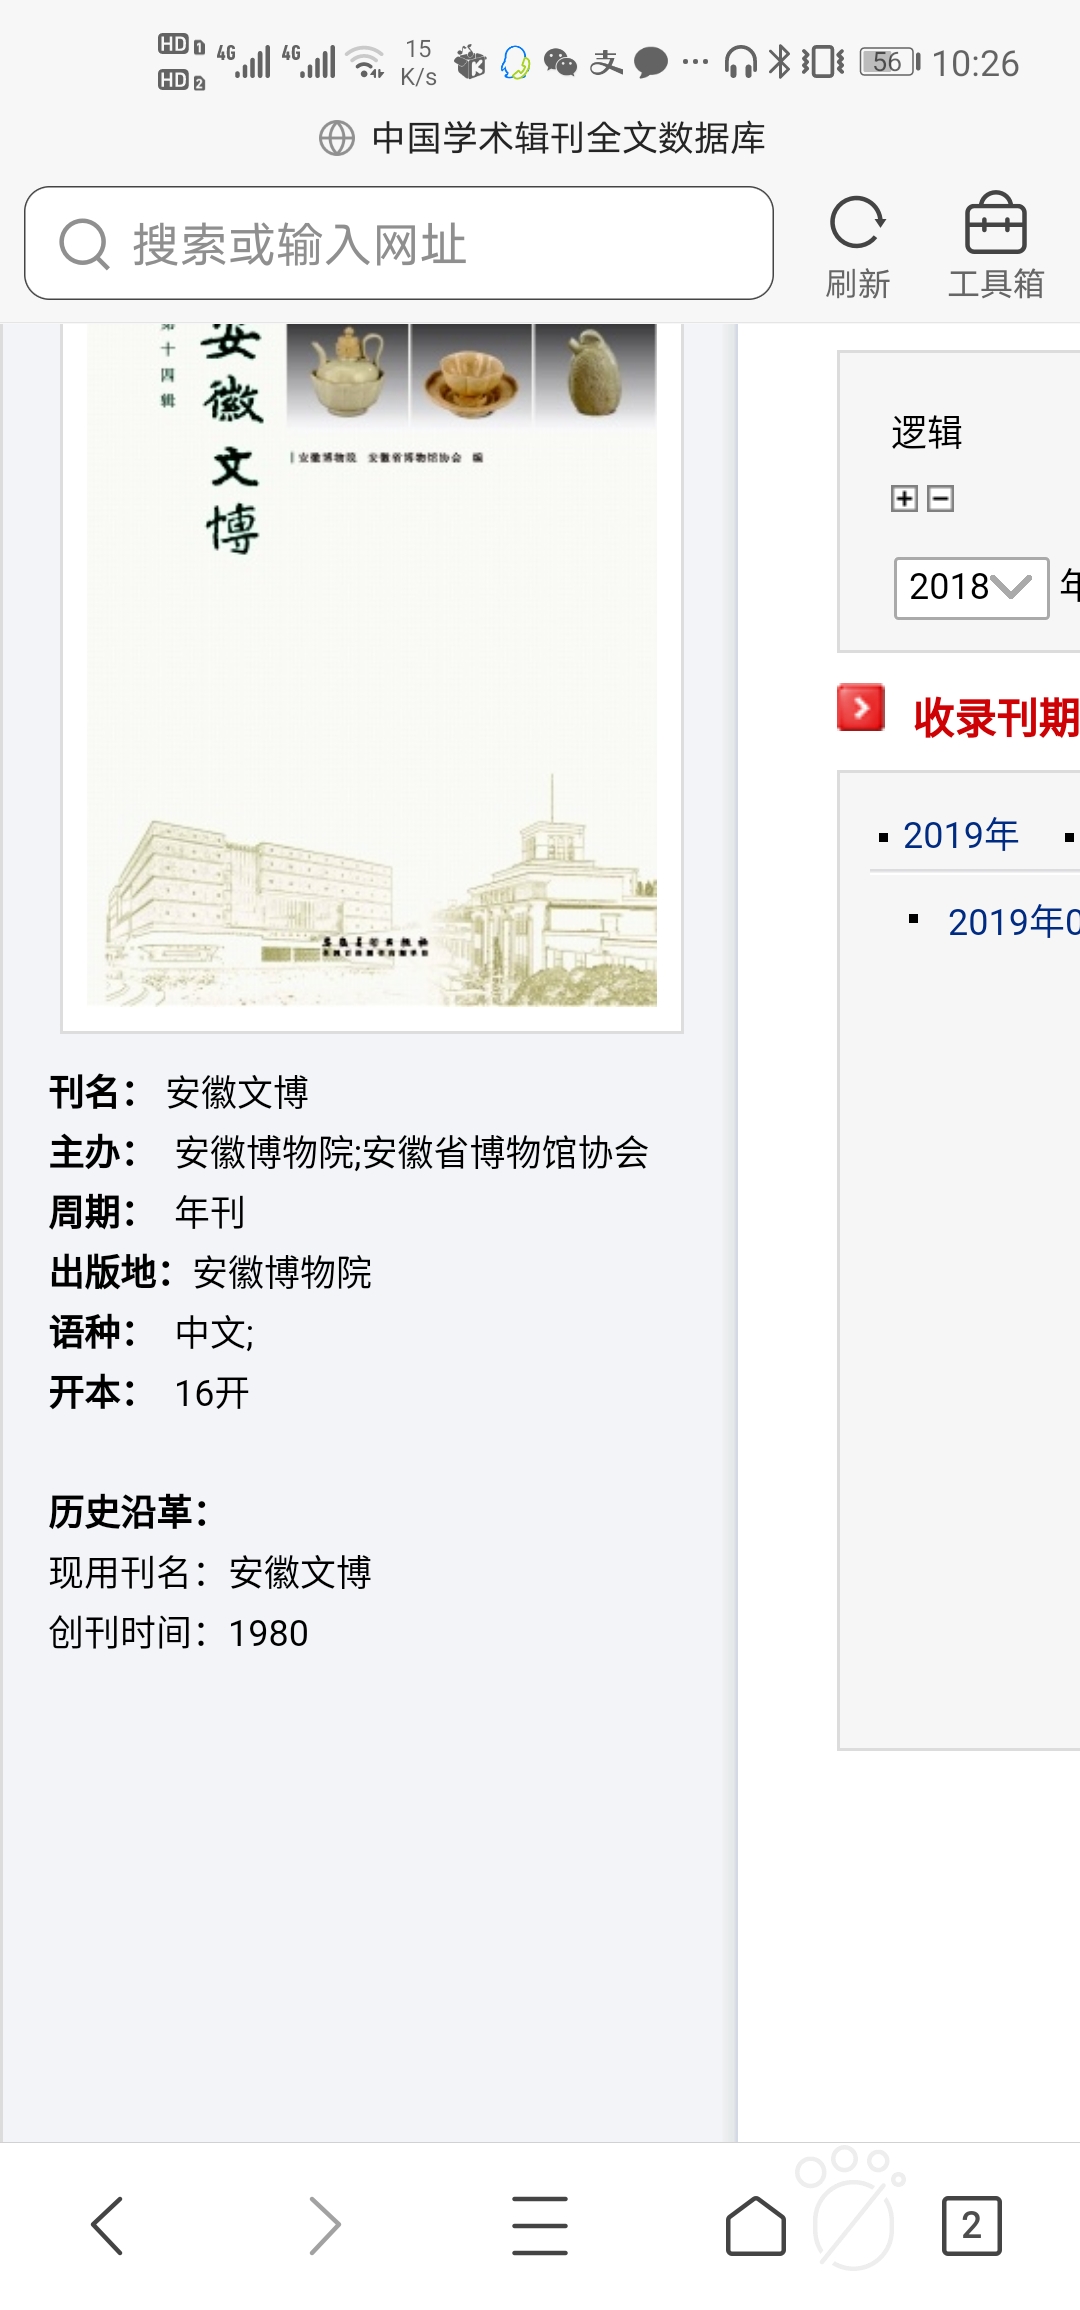Tap the battery indicator in status bar
1080x2310 pixels.
click(890, 62)
